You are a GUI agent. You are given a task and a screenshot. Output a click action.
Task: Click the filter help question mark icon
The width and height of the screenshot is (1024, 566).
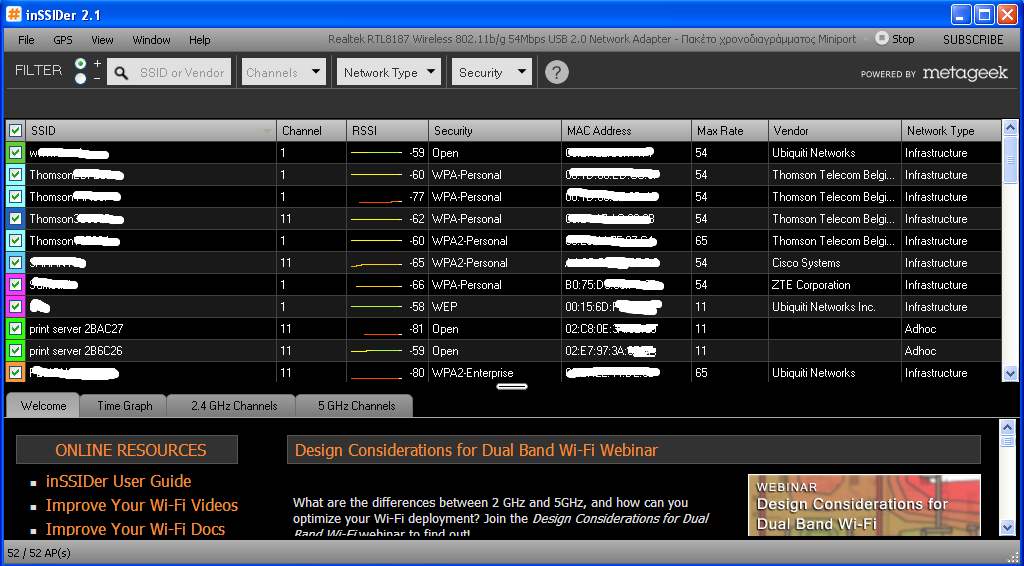pos(556,72)
